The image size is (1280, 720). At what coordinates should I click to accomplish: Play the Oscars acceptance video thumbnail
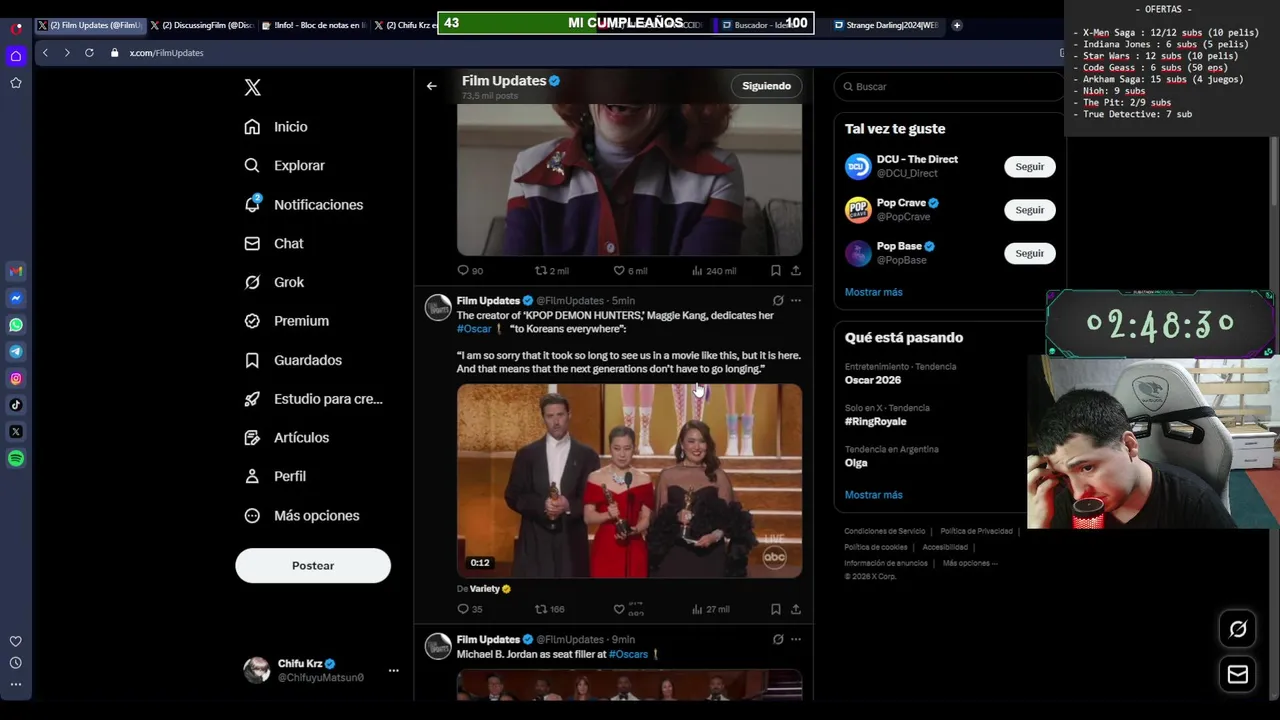click(x=629, y=481)
